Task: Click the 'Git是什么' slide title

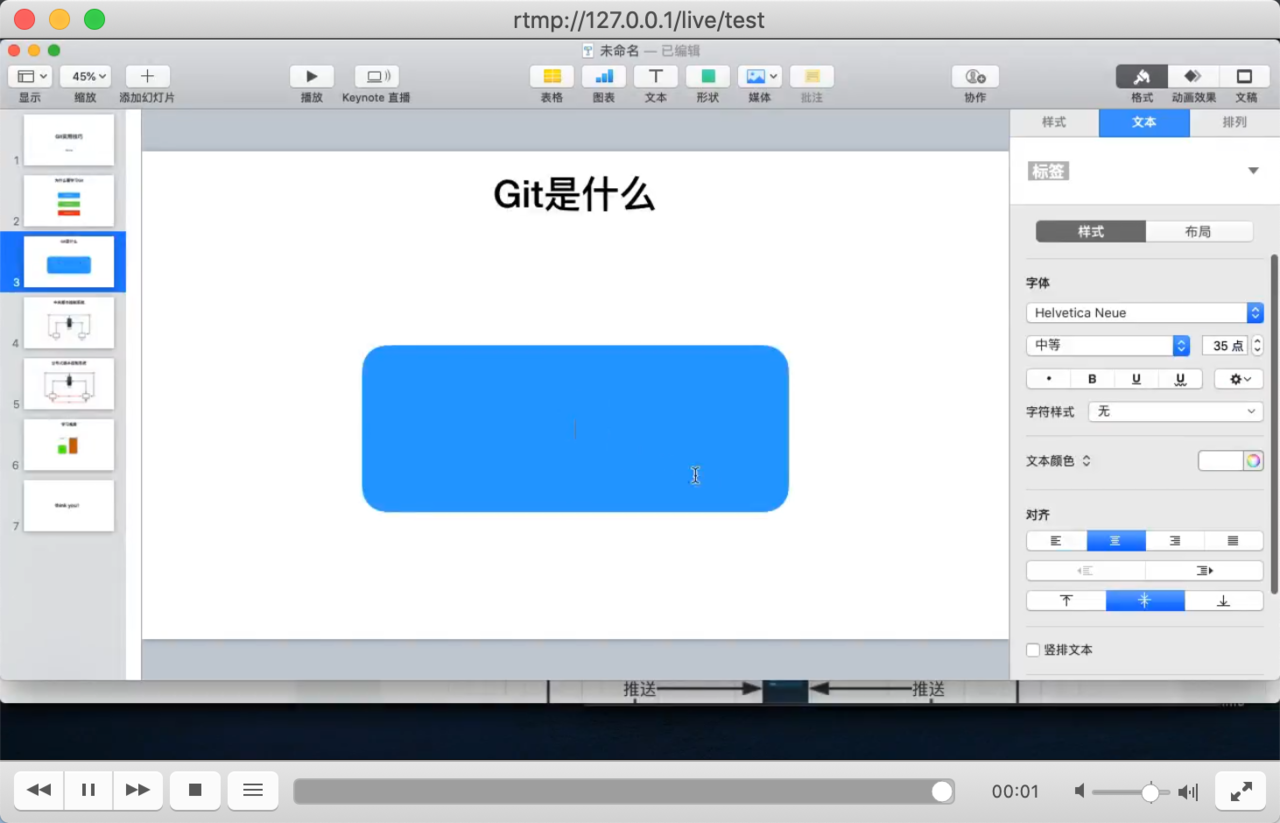Action: [574, 195]
